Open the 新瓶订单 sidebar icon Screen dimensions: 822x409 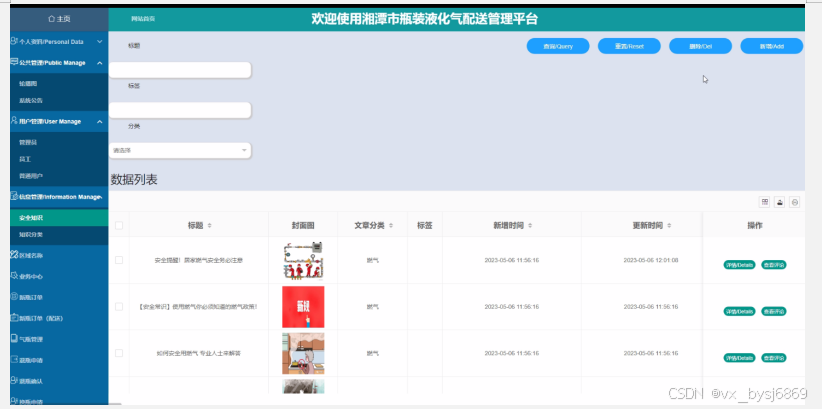pos(14,297)
